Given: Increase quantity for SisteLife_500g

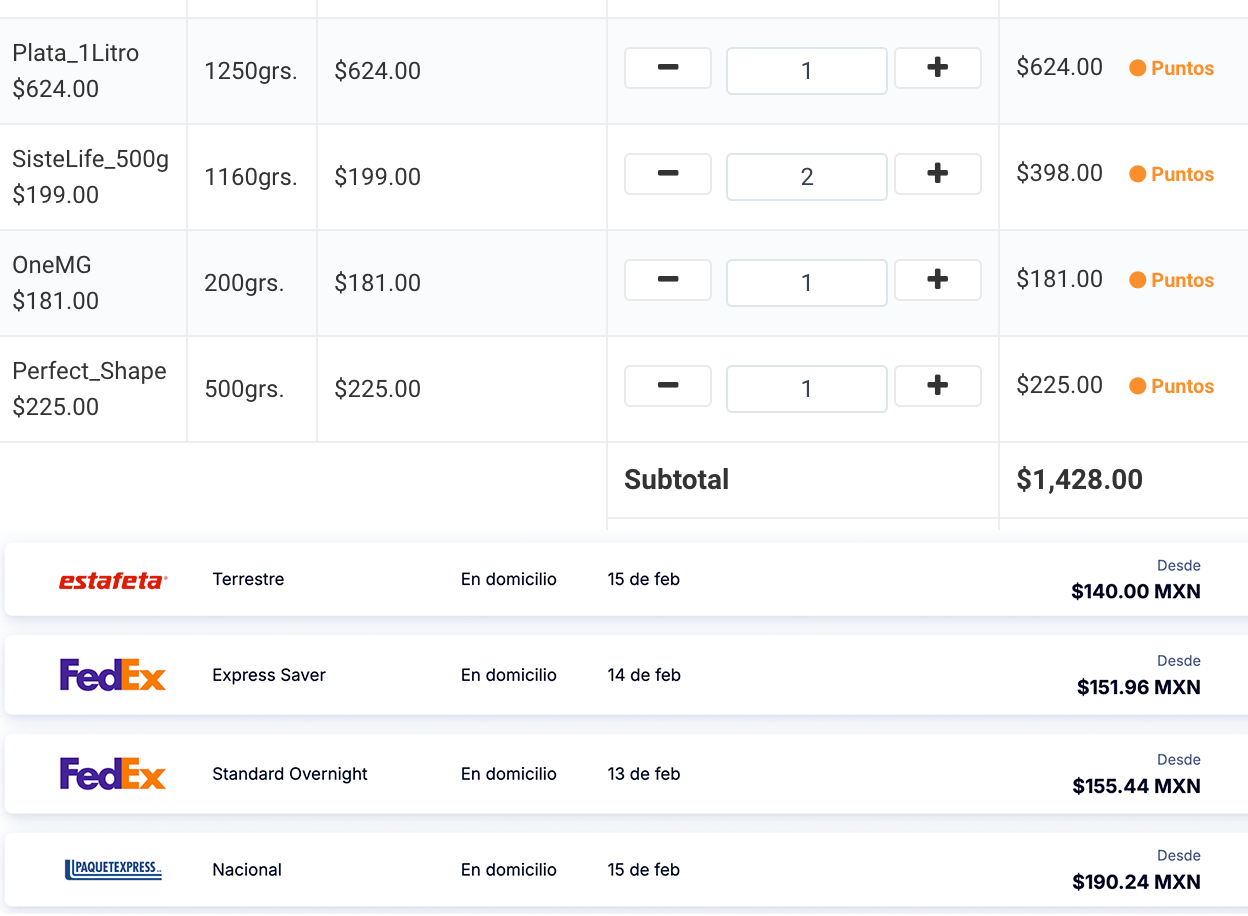Looking at the screenshot, I should coord(937,174).
